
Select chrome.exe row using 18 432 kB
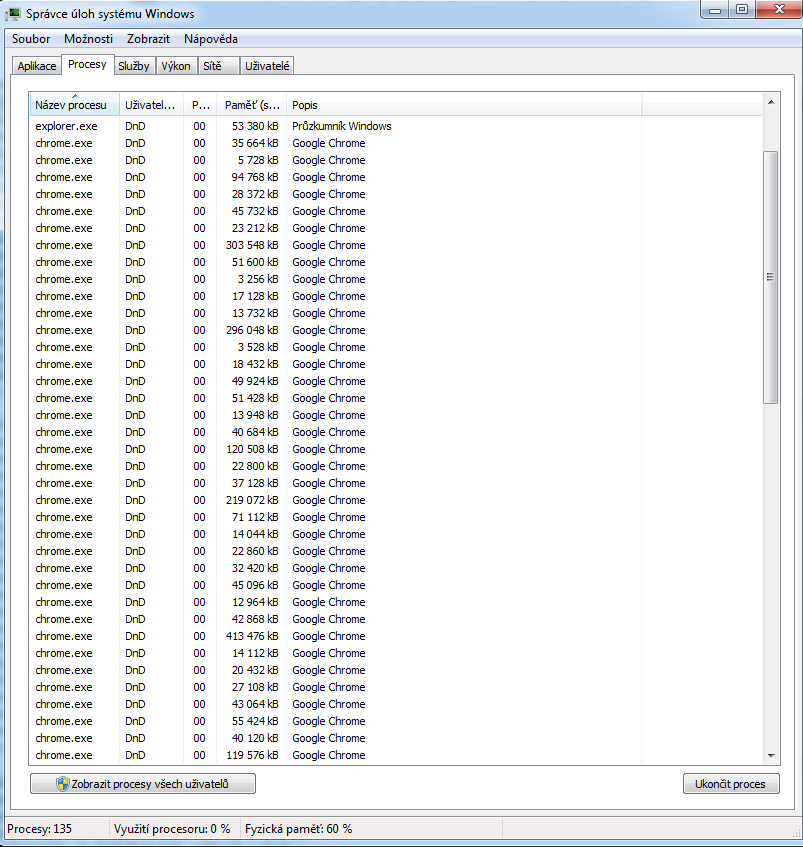tap(336, 364)
